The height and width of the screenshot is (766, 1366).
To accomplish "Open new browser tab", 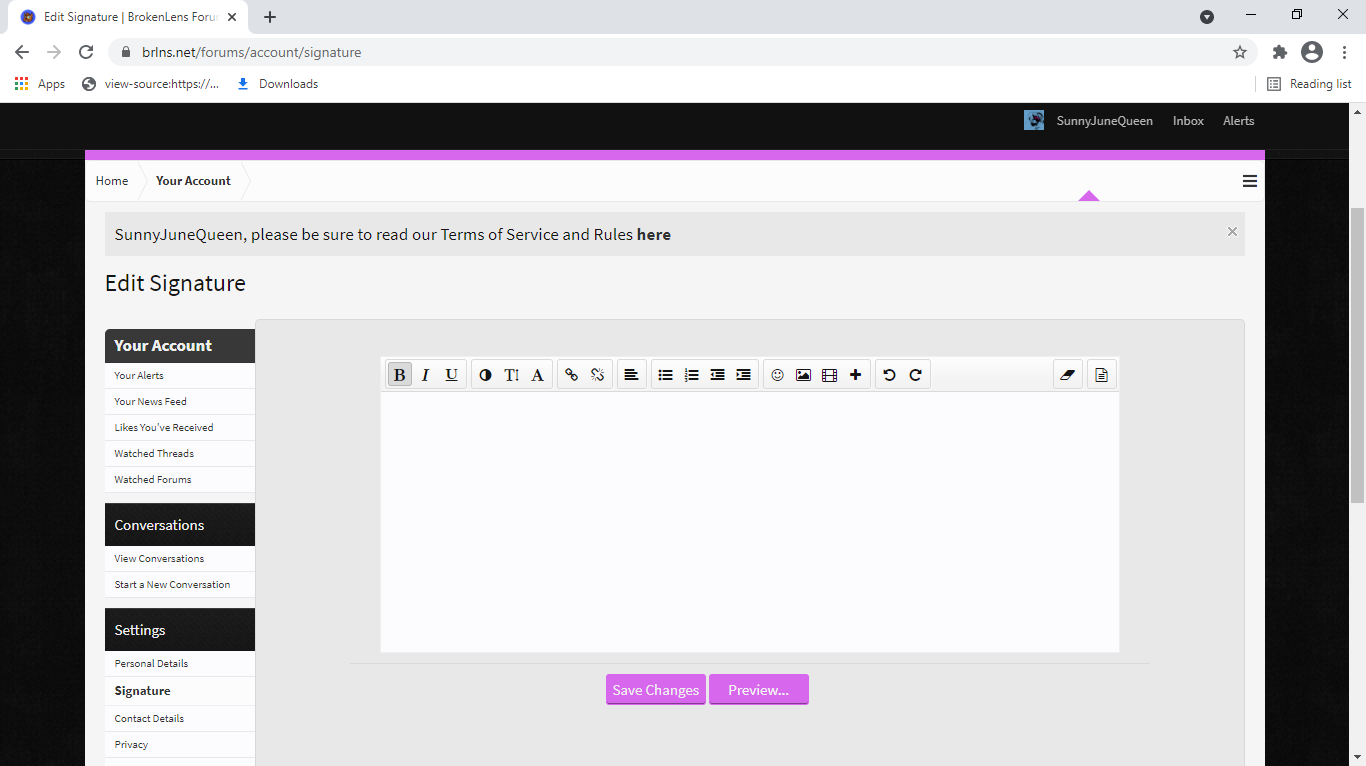I will coord(270,17).
